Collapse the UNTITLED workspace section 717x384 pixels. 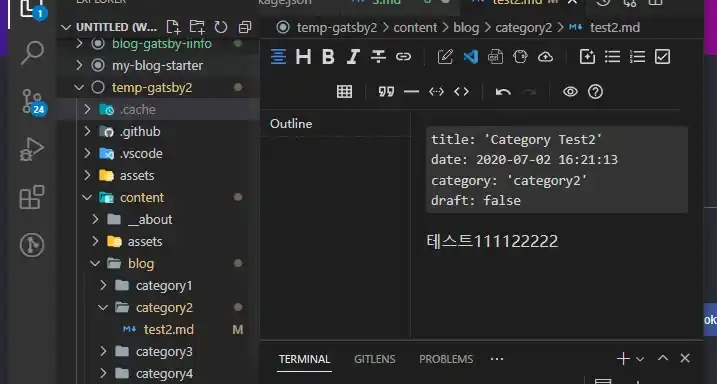[x=66, y=27]
